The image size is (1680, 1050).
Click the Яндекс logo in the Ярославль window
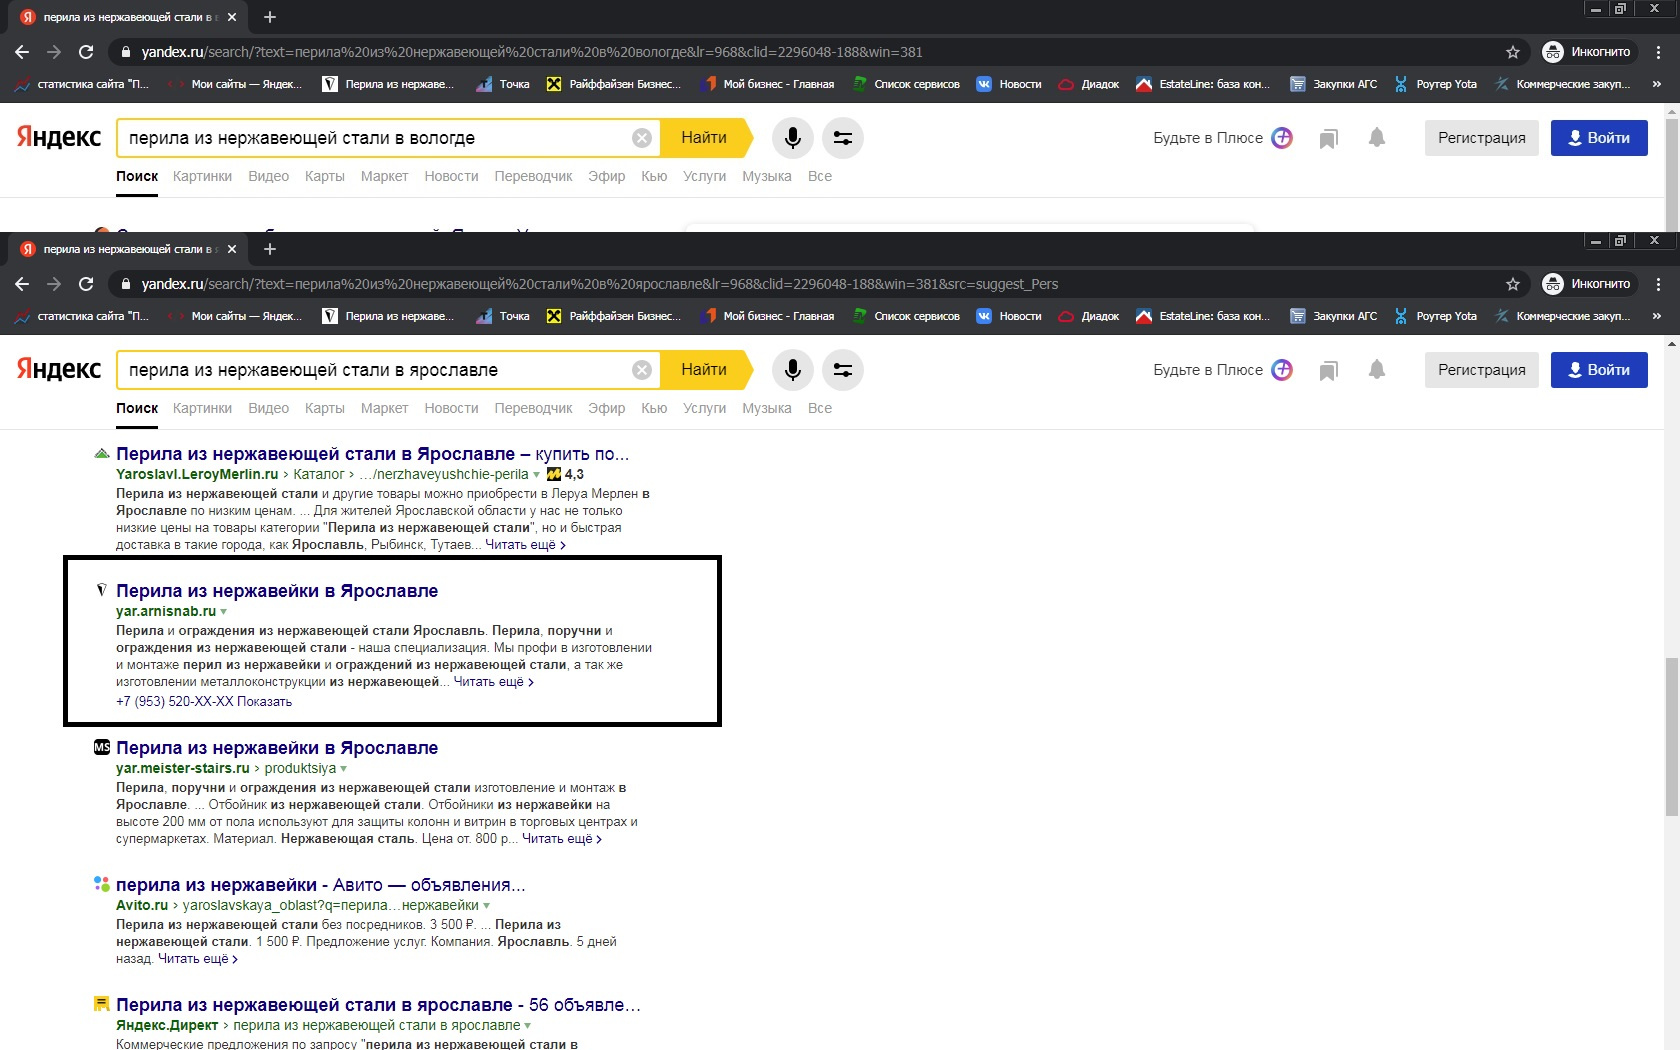(59, 369)
